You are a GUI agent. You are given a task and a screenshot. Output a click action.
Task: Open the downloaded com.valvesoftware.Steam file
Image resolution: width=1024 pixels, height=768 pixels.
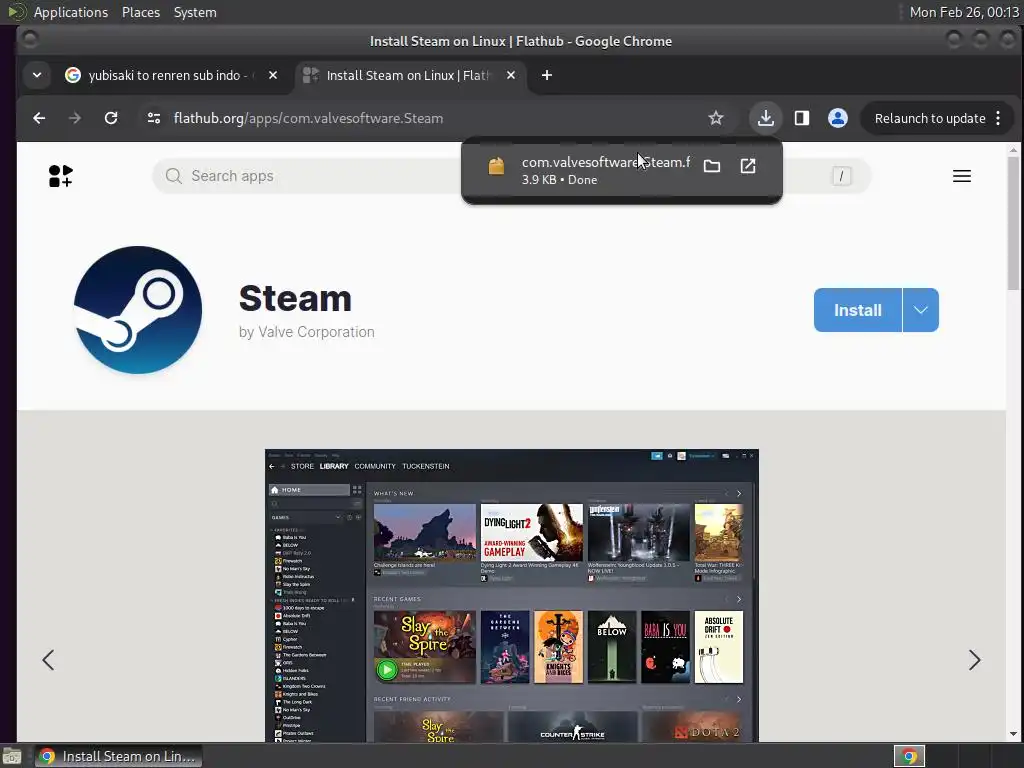605,162
